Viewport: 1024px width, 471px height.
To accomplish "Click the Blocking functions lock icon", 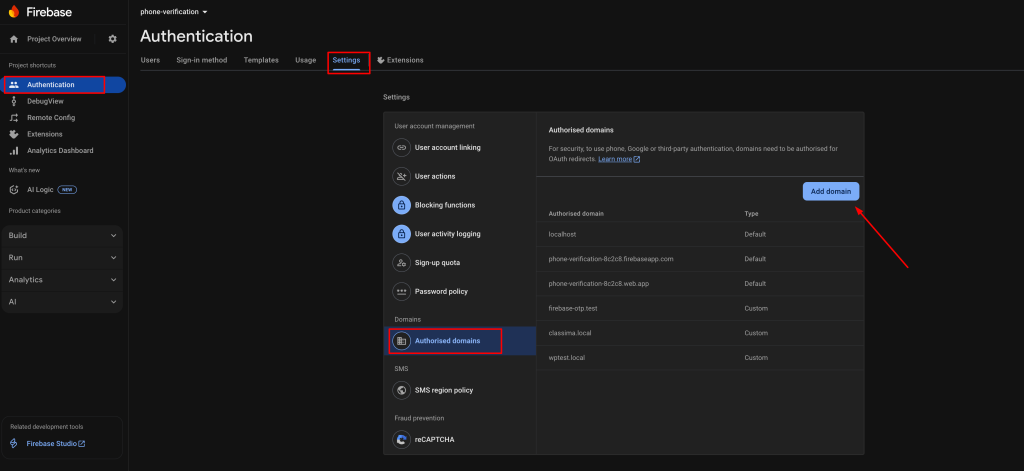I will click(x=401, y=205).
